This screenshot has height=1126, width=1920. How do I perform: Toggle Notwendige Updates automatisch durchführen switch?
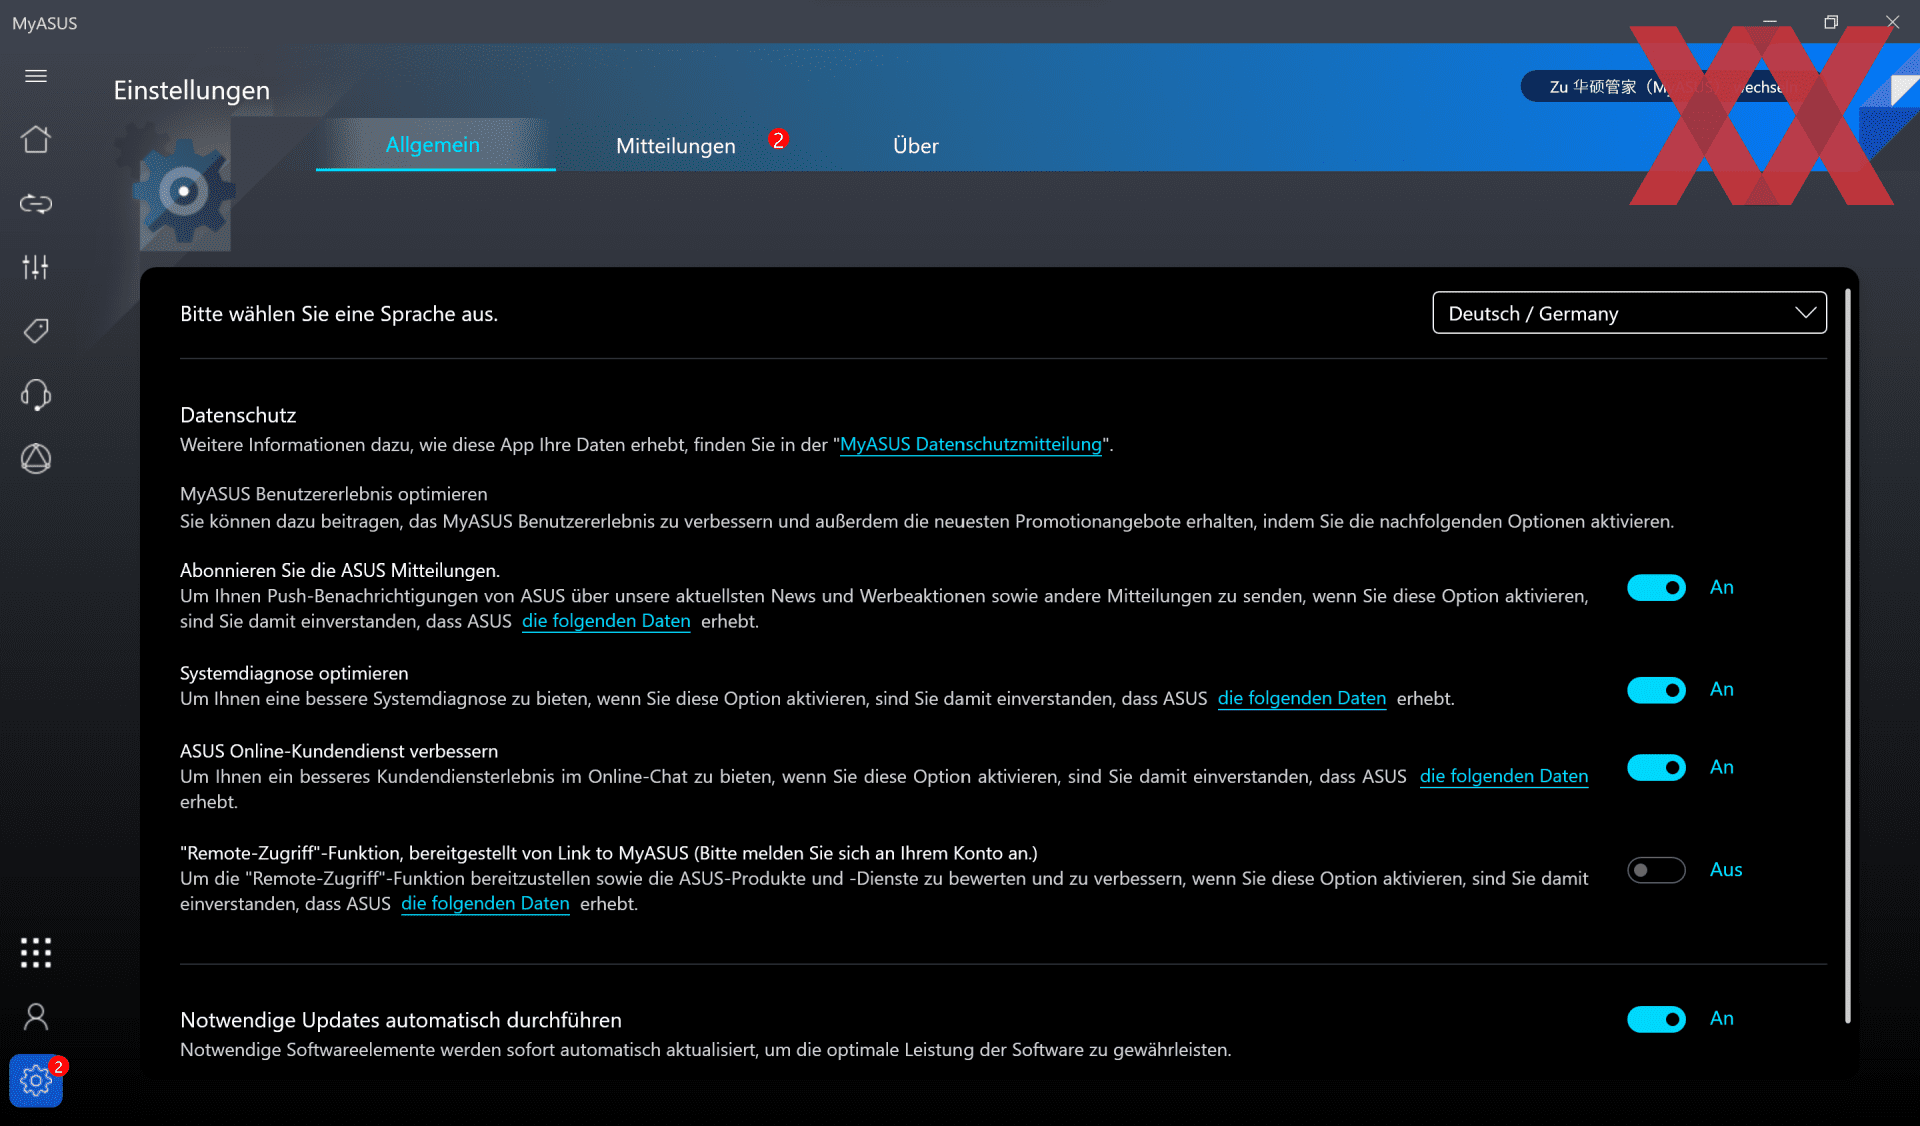click(1656, 1019)
